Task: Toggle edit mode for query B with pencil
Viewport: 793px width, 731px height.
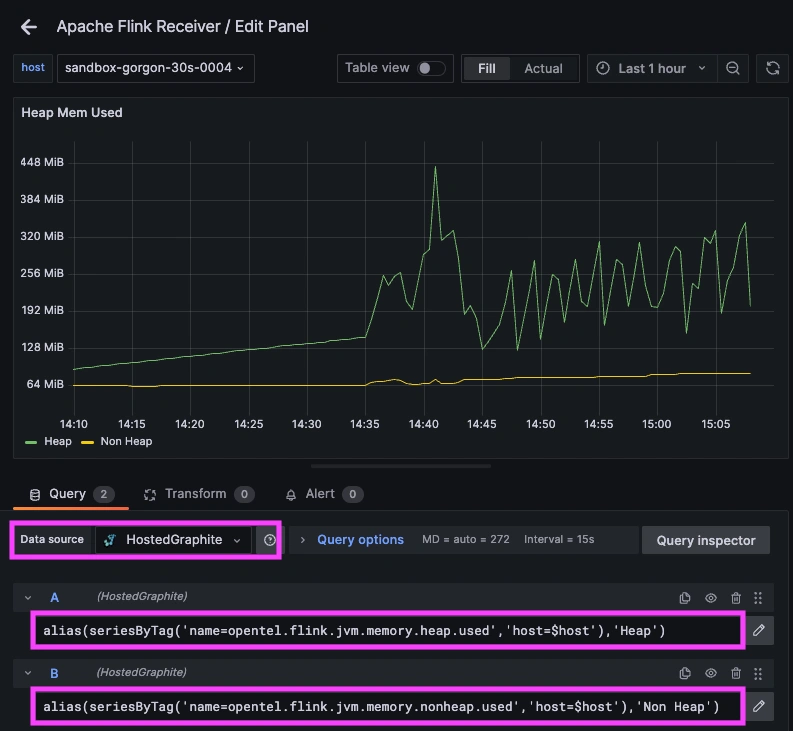Action: [x=759, y=706]
